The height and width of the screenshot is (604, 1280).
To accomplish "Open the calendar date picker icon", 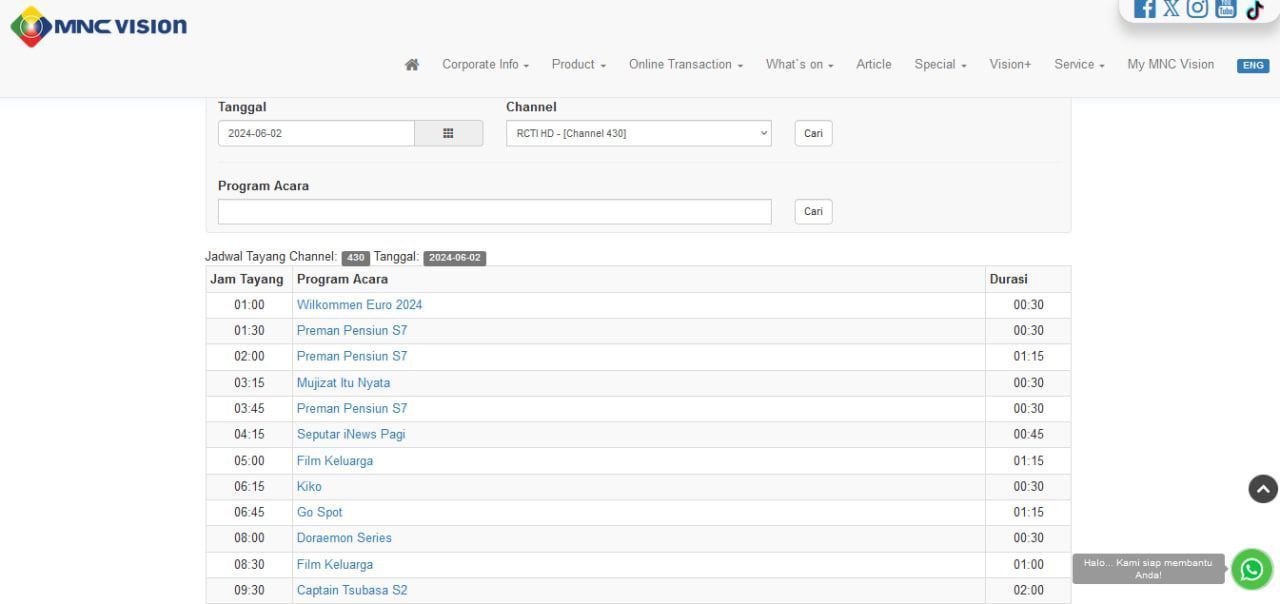I will [x=448, y=133].
